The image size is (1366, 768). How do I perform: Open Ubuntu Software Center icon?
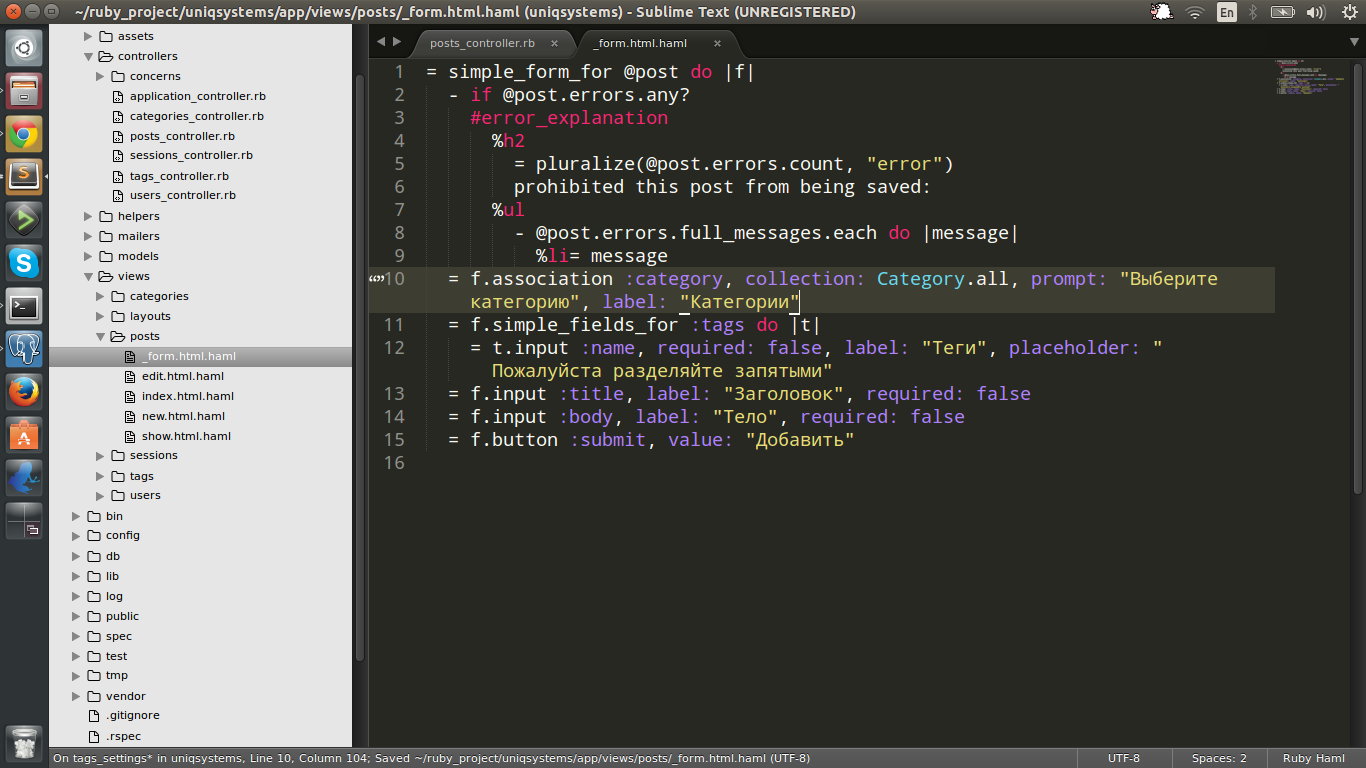(24, 435)
